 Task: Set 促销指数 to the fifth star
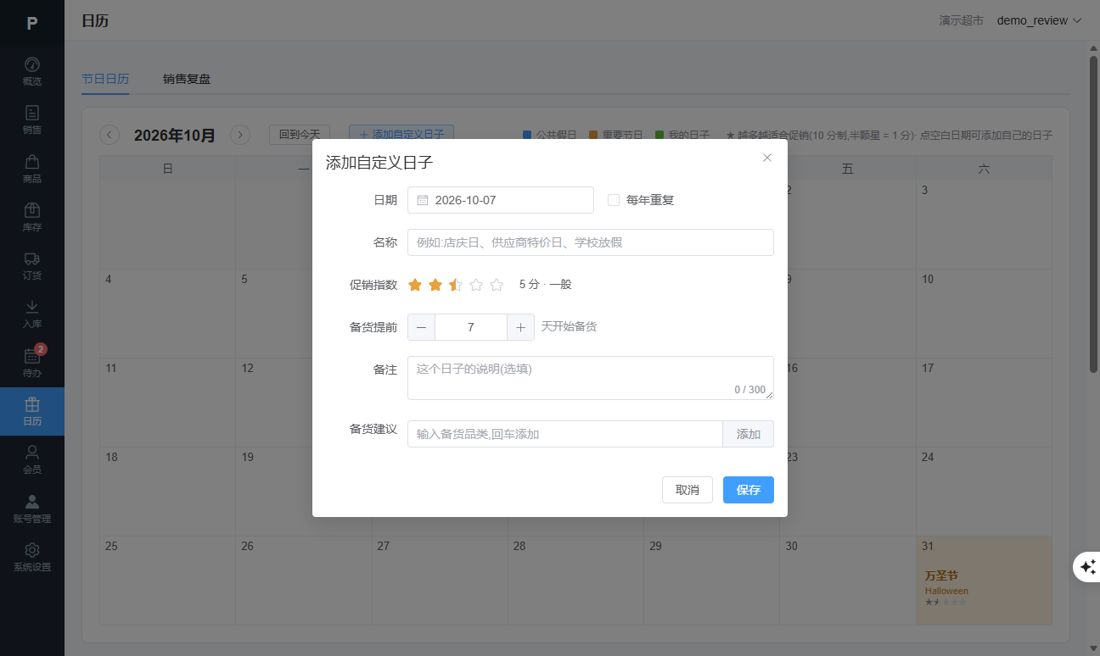[x=497, y=285]
